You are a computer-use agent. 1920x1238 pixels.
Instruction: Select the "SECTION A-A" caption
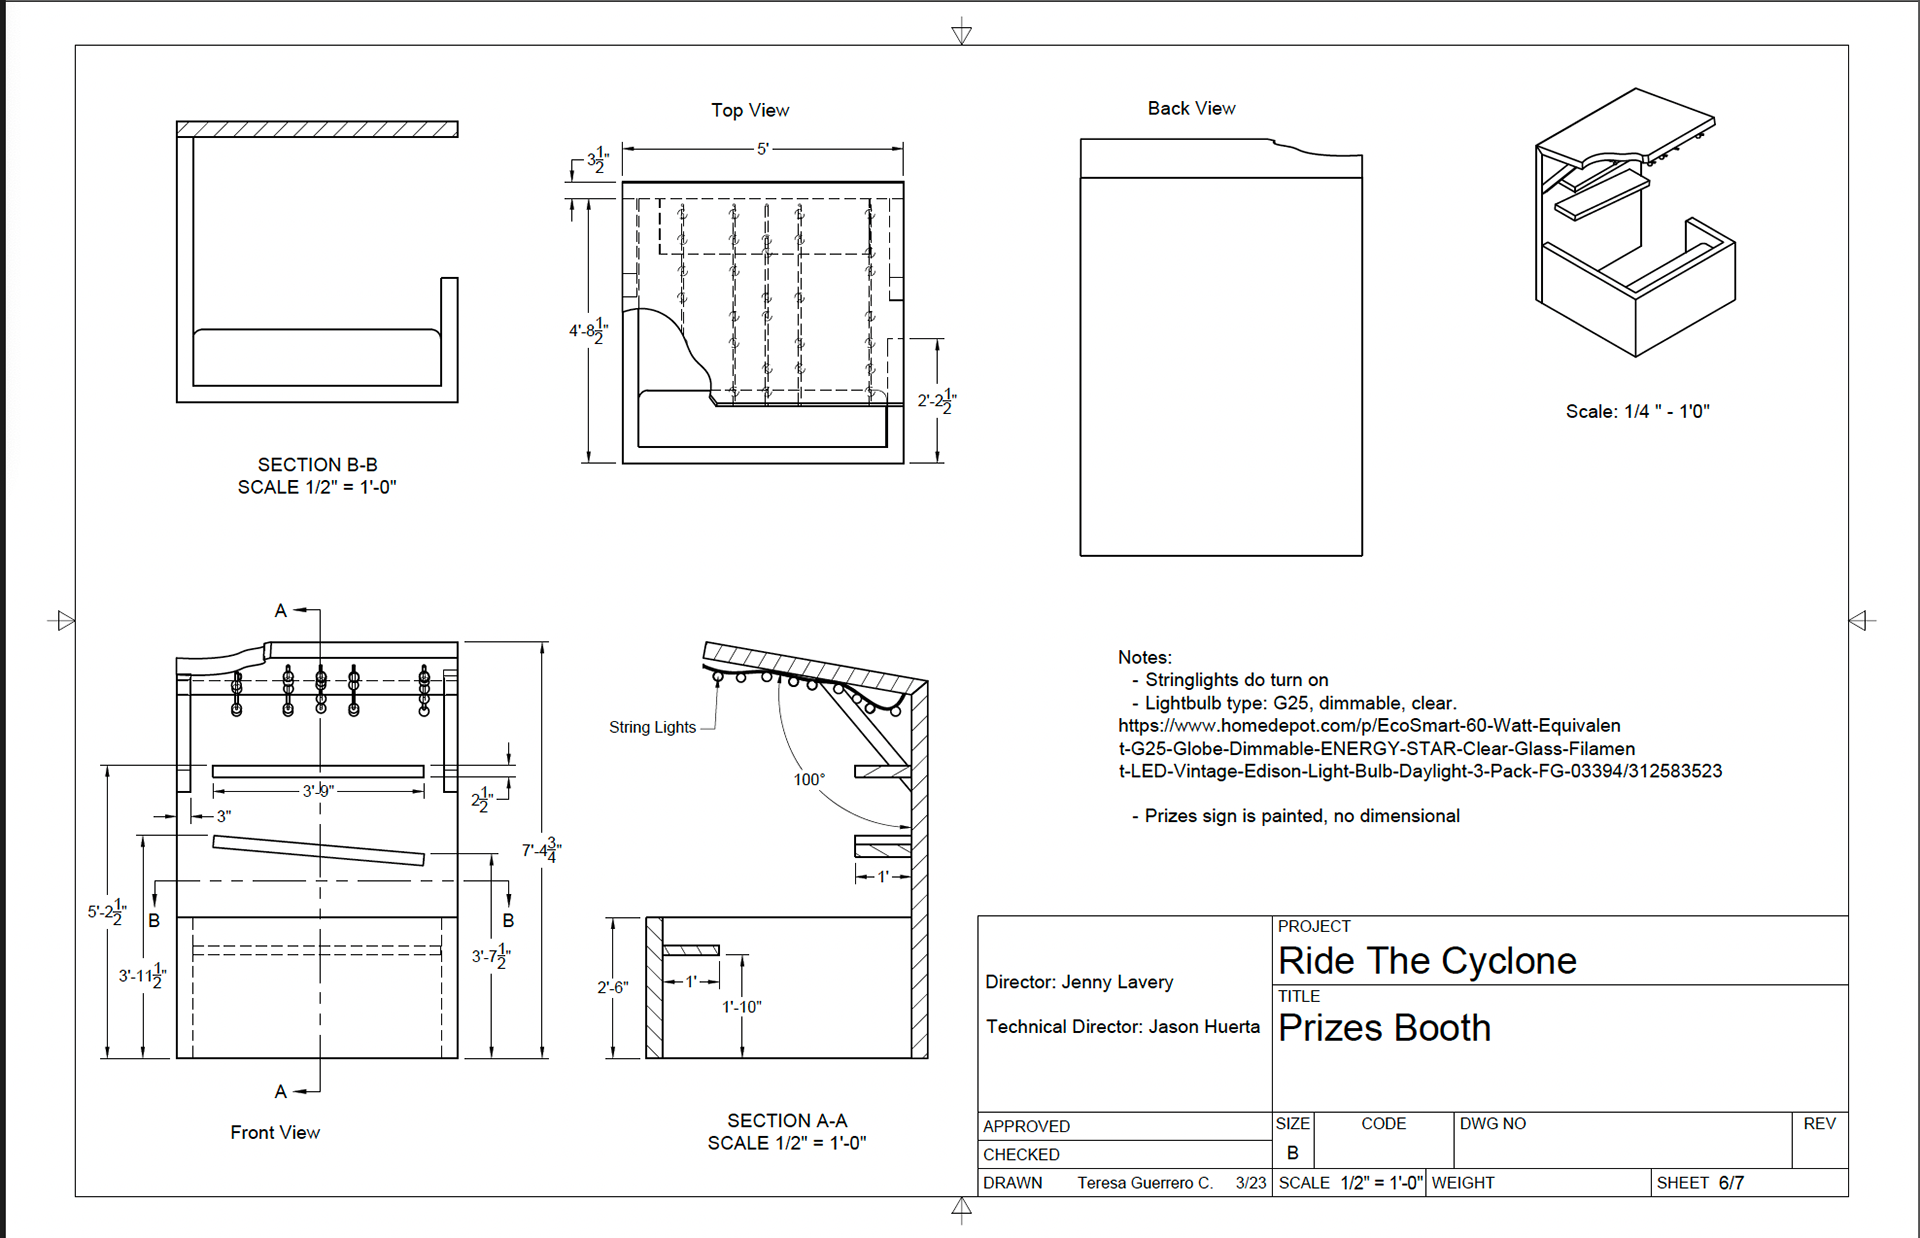pyautogui.click(x=787, y=1121)
